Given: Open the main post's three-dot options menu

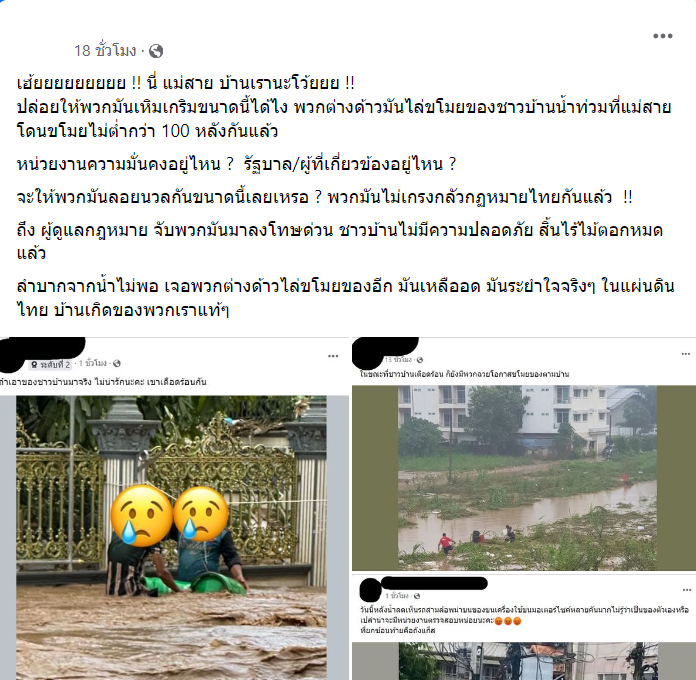Looking at the screenshot, I should [662, 36].
